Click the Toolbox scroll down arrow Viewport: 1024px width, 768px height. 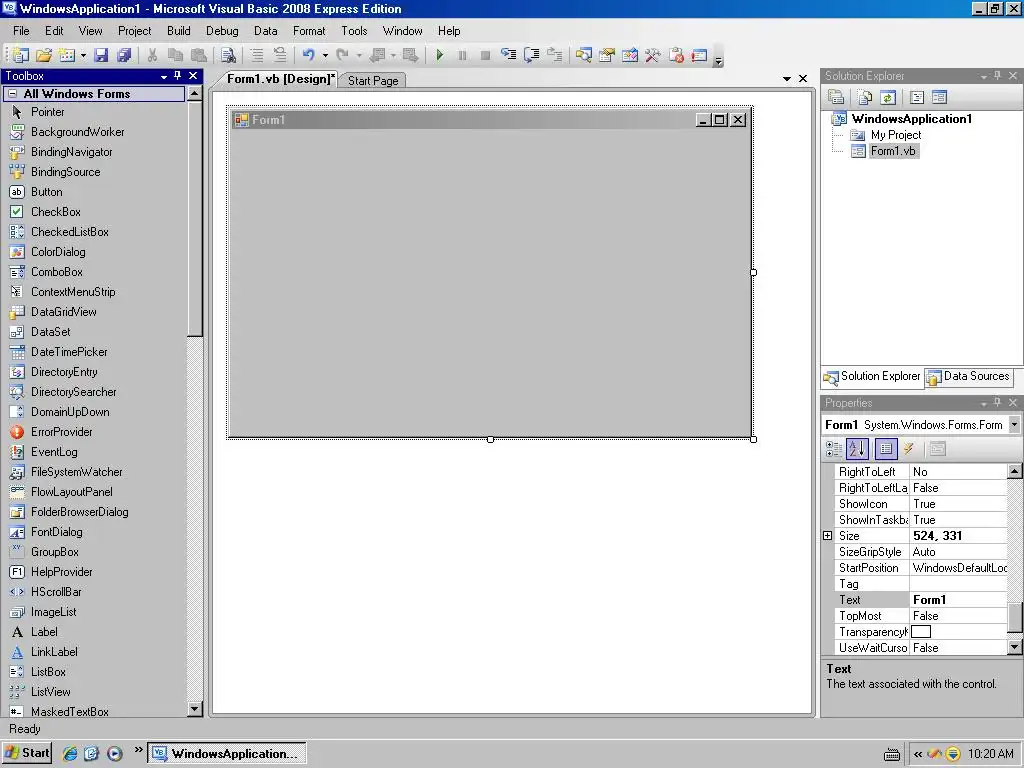(194, 709)
